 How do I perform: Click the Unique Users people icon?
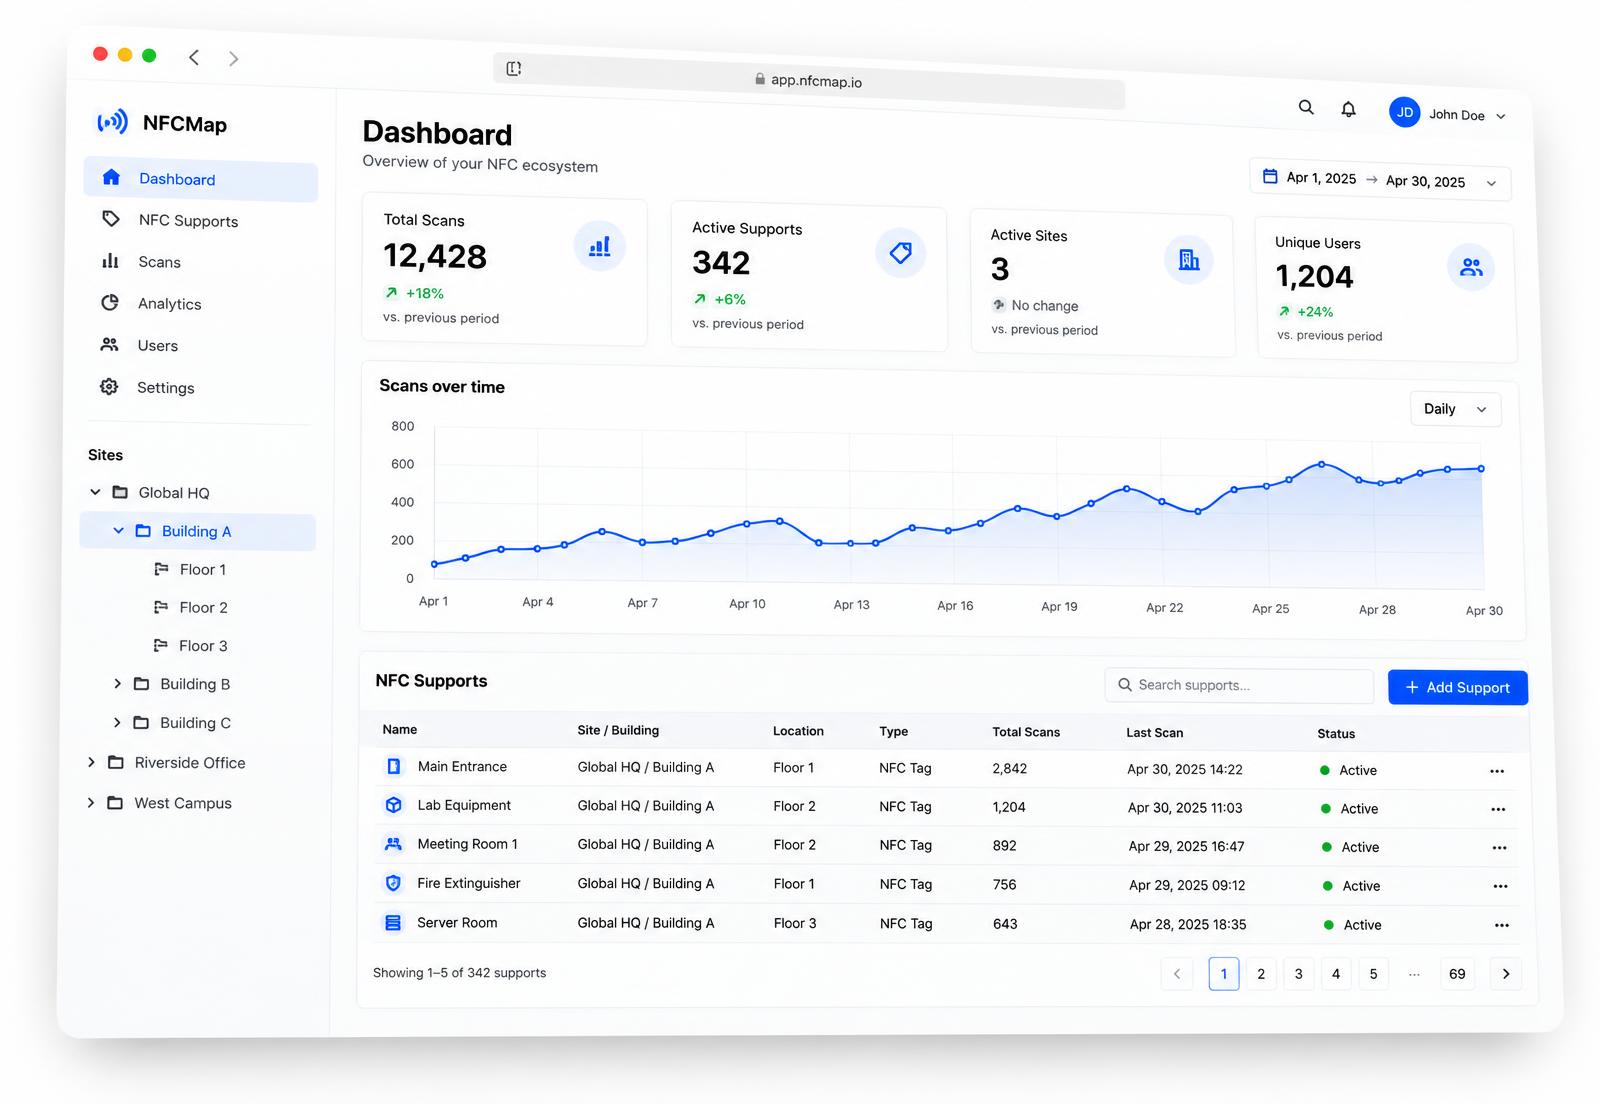click(x=1471, y=267)
